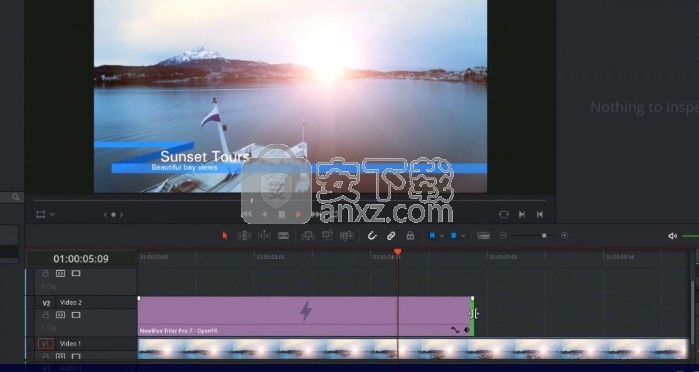
Task: Lock the Video 2 track
Action: pyautogui.click(x=45, y=315)
